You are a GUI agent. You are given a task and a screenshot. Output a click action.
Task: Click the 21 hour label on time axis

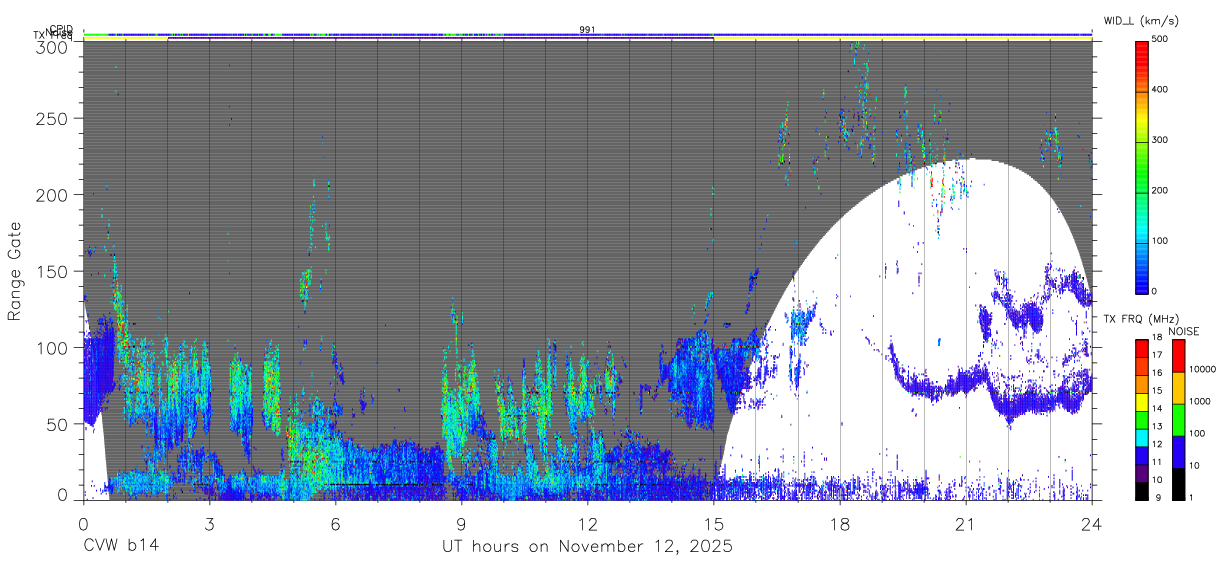coord(966,523)
